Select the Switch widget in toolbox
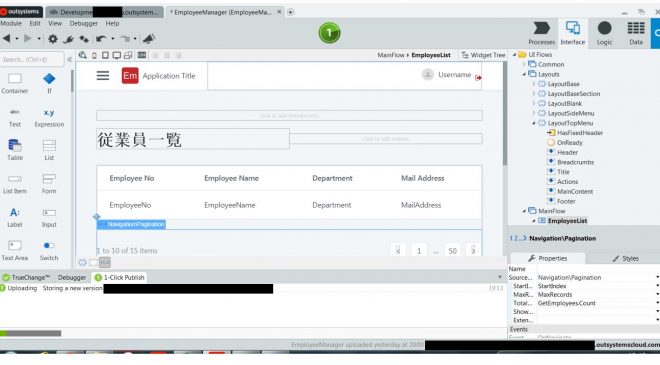Viewport: 660px width, 365px height. [49, 251]
